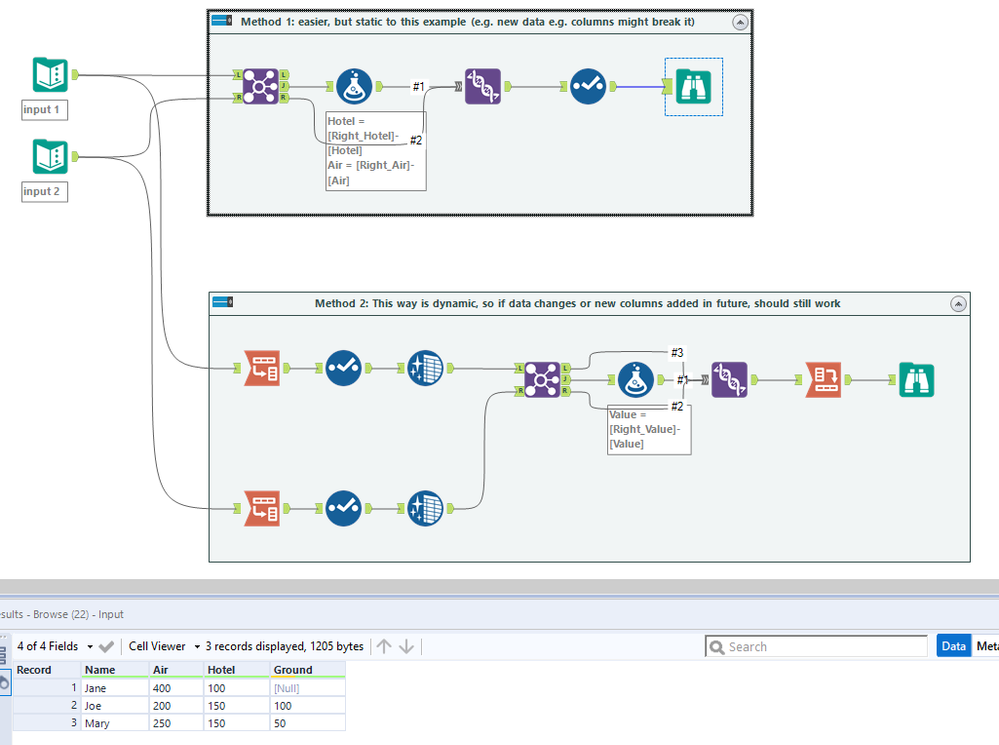The width and height of the screenshot is (999, 745).
Task: Open the 4 of 4 Fields dropdown
Action: coord(55,646)
